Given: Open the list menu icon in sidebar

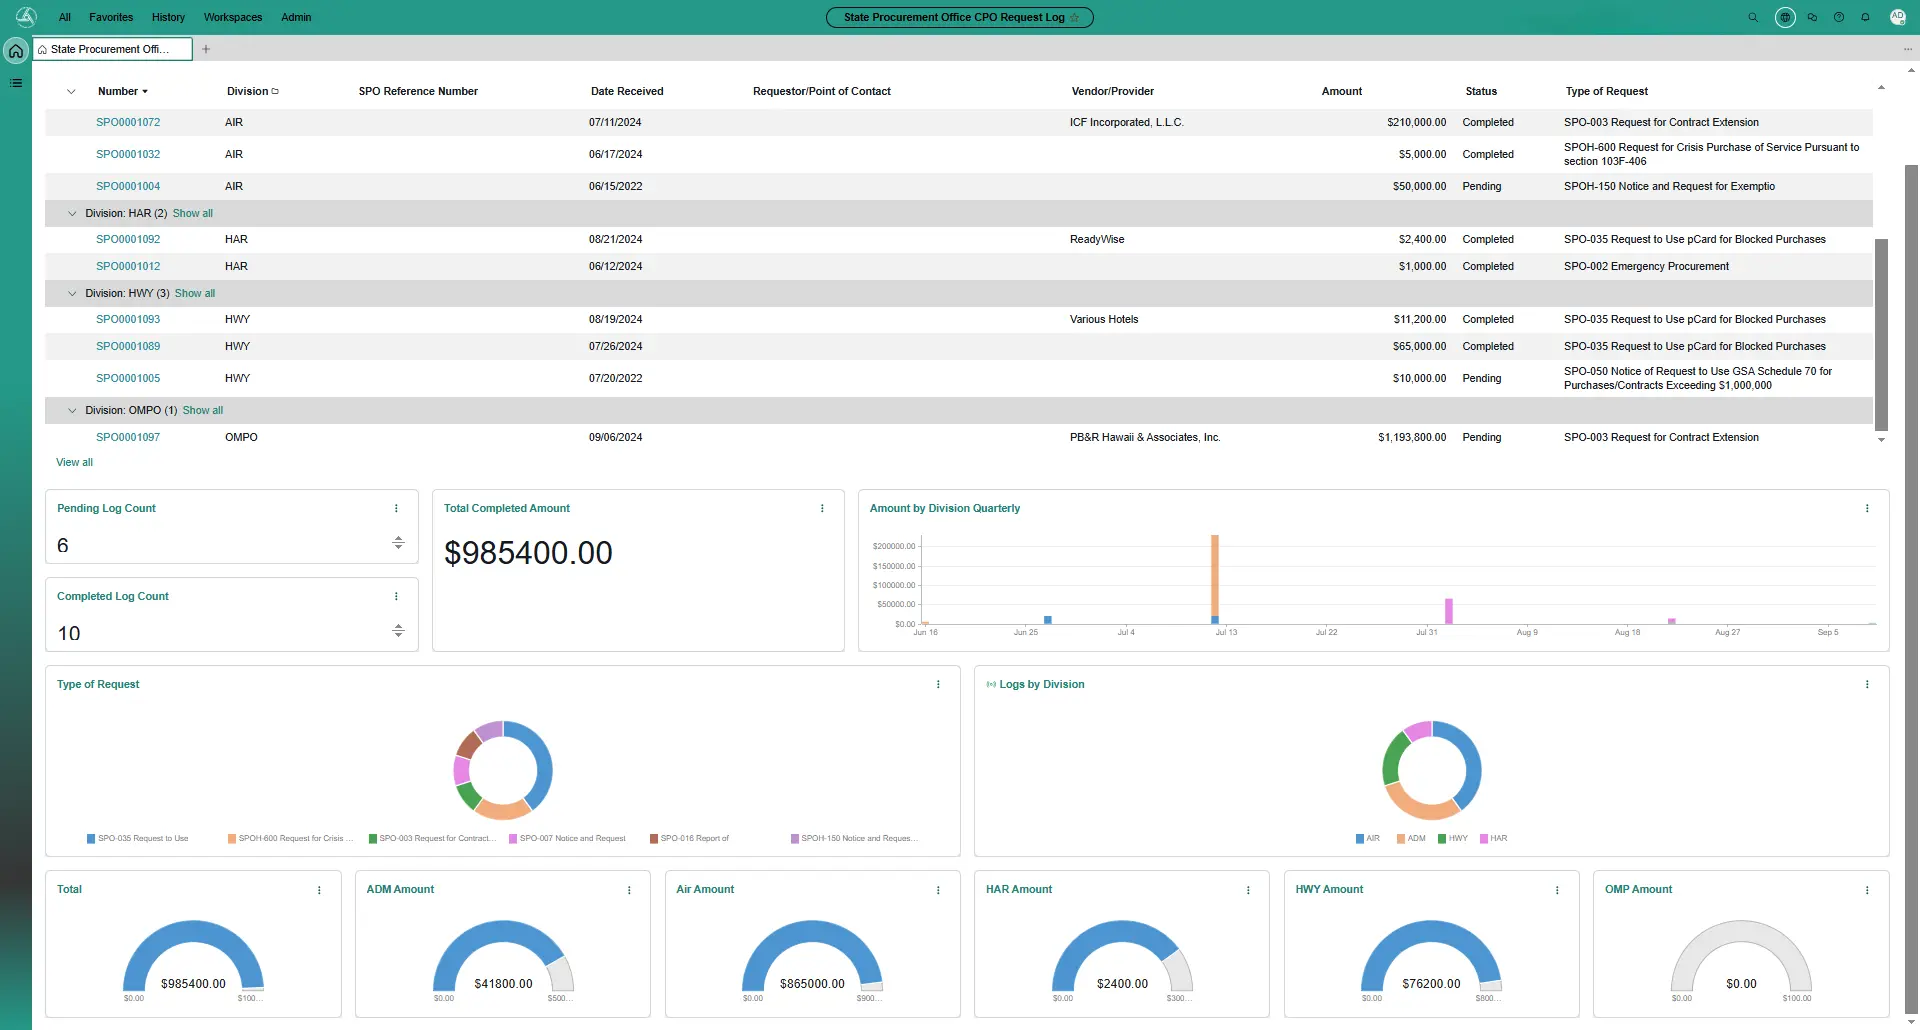Looking at the screenshot, I should pyautogui.click(x=16, y=83).
